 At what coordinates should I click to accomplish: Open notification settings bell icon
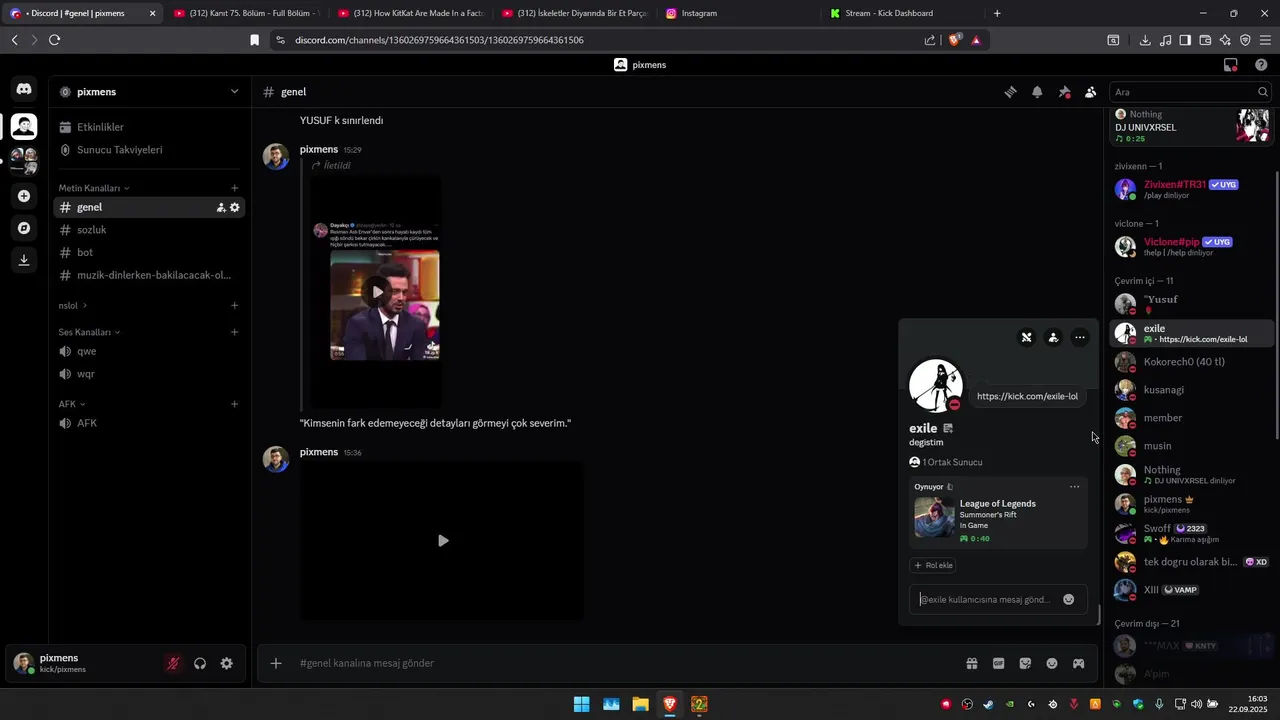[x=1037, y=92]
